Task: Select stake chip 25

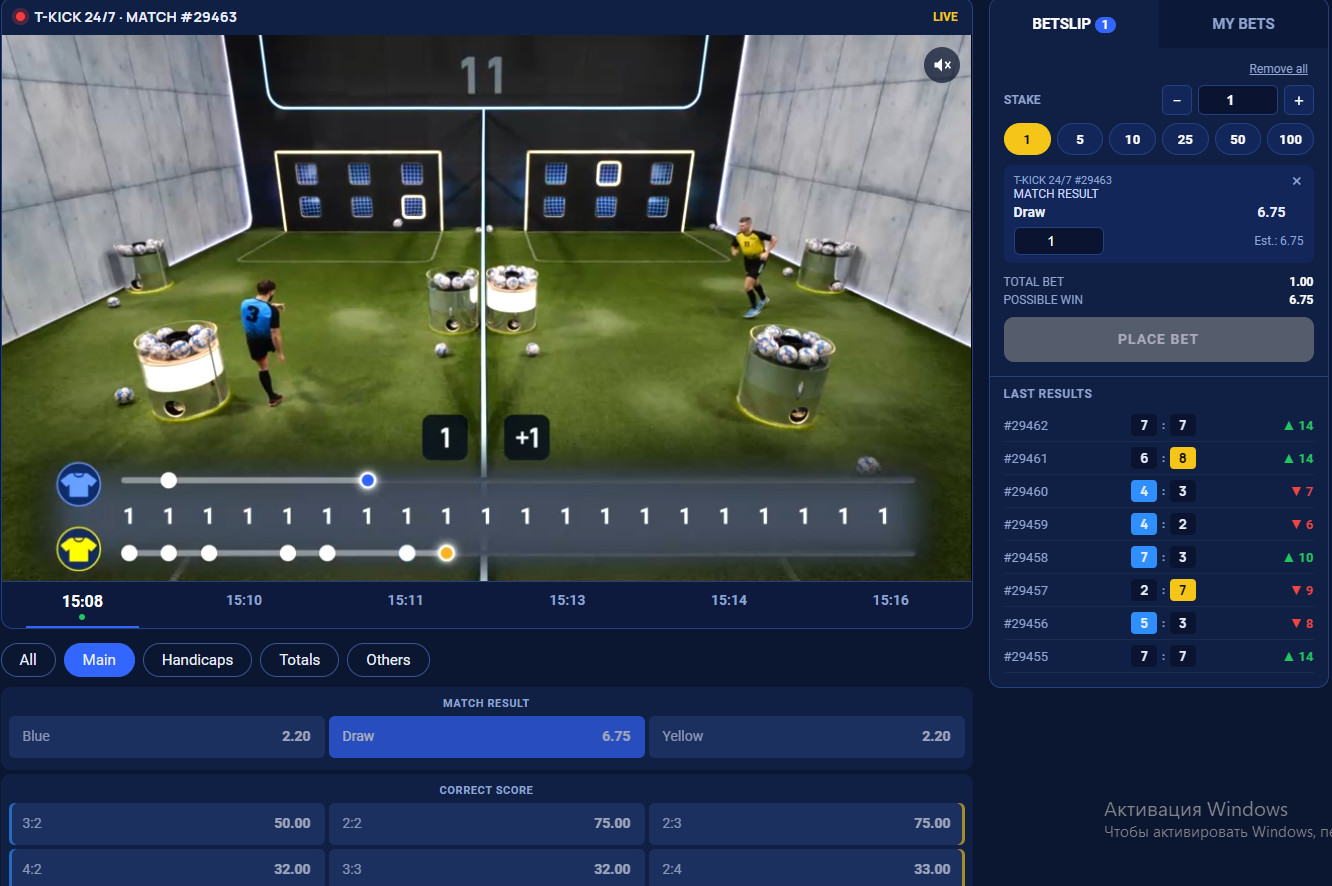Action: (1185, 139)
